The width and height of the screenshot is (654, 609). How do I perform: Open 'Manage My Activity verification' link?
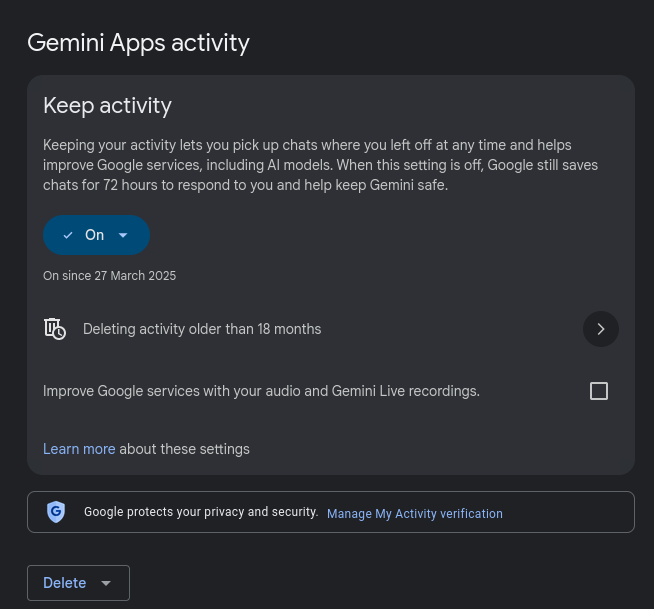(x=414, y=514)
